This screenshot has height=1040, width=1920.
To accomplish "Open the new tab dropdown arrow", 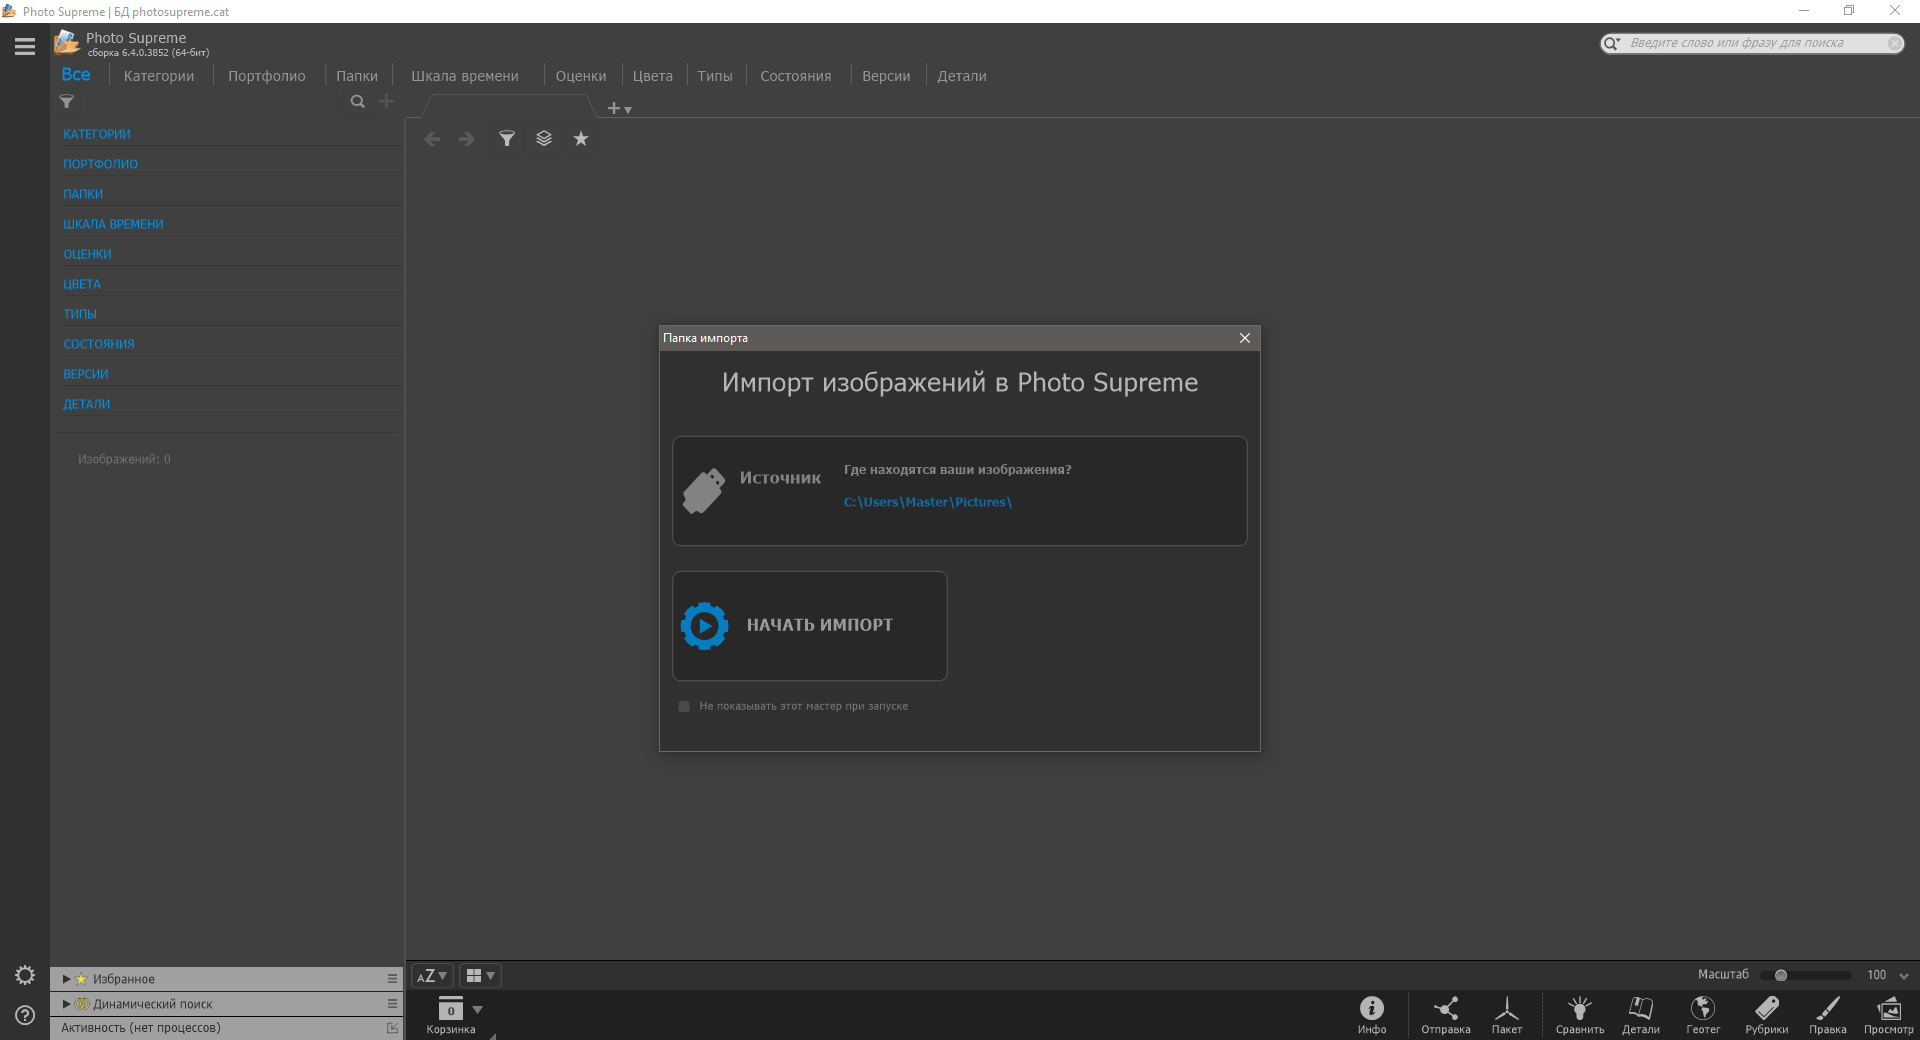I will (x=628, y=110).
